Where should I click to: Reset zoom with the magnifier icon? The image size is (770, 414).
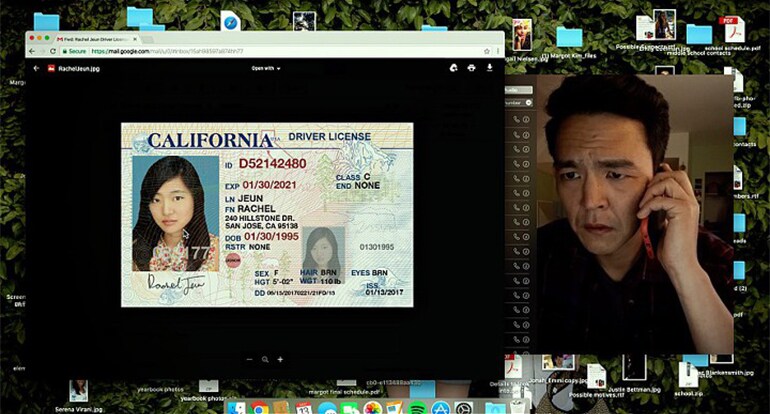point(265,359)
